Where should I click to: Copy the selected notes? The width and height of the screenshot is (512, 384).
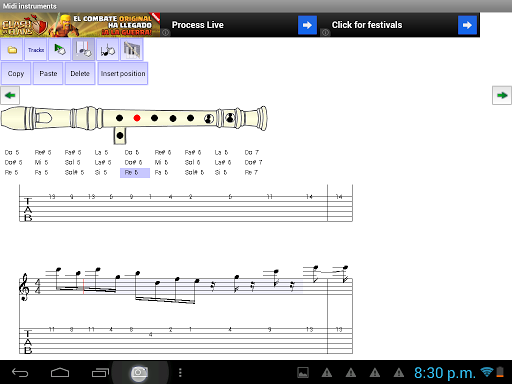(x=16, y=74)
